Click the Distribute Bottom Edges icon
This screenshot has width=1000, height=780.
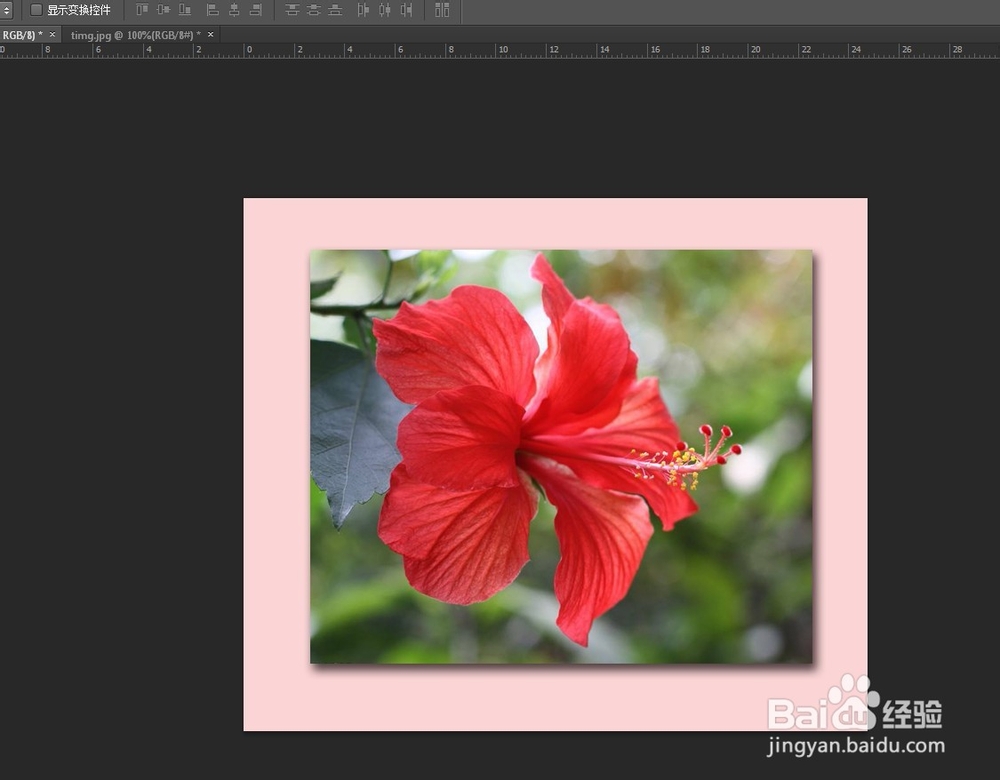coord(335,10)
